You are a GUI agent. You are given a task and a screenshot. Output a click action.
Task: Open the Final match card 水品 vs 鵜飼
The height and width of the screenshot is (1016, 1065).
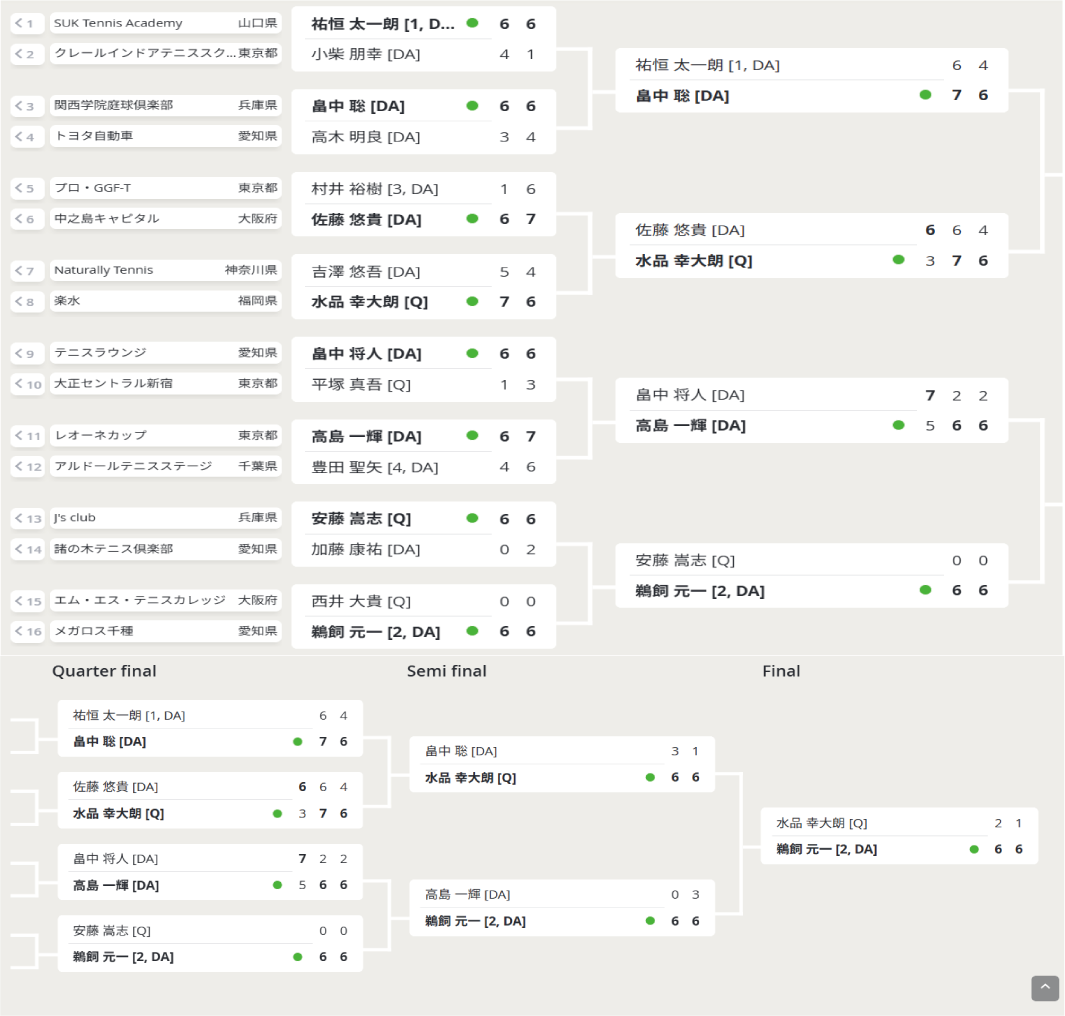click(x=898, y=836)
